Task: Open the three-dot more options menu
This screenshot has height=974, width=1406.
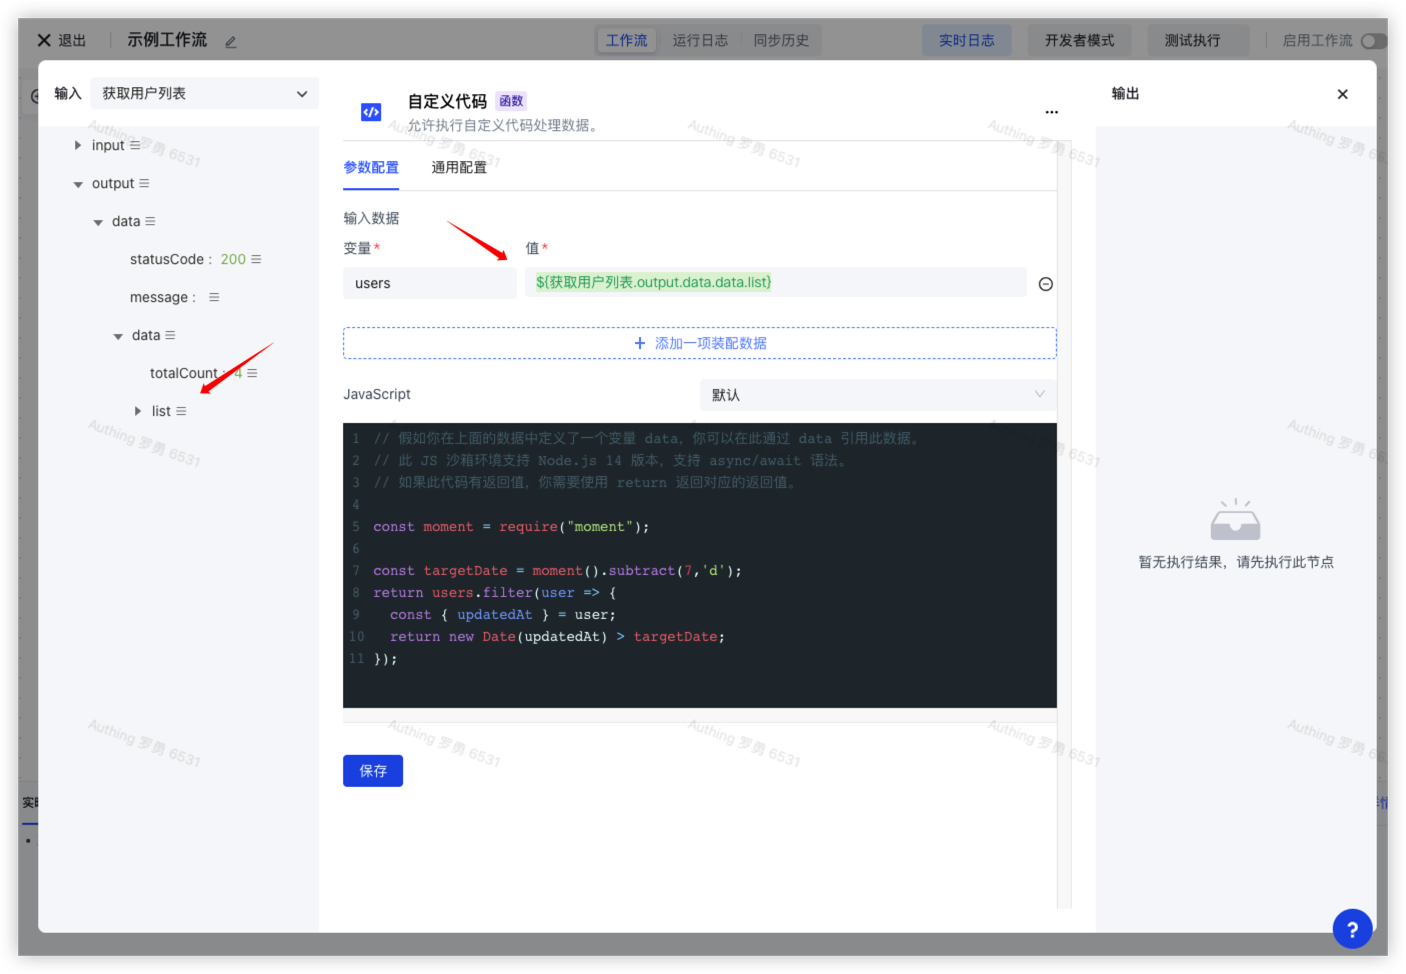Action: (1051, 112)
